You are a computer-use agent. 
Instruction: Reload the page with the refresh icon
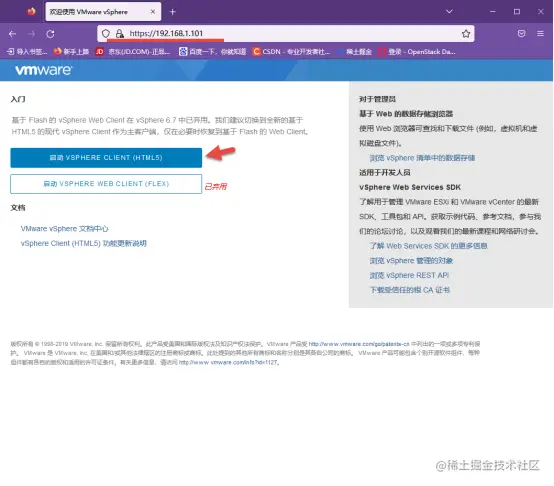(x=51, y=34)
